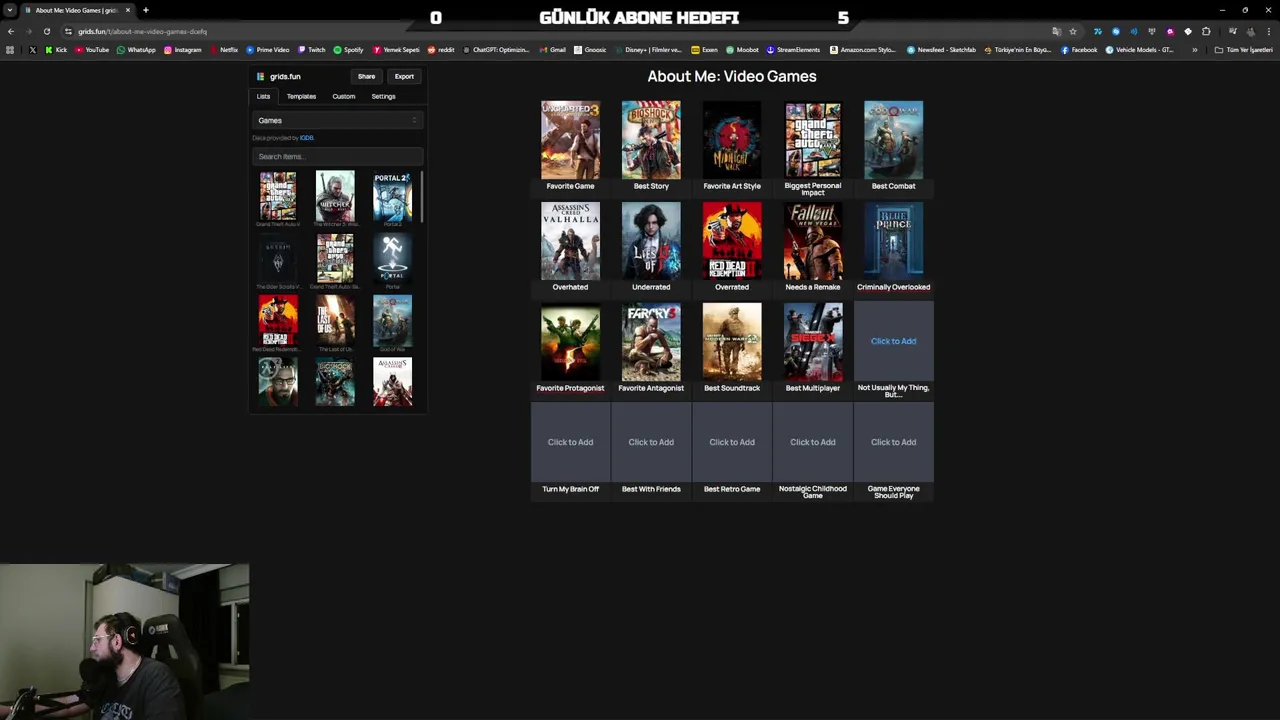The image size is (1280, 720).
Task: Open the Netflix bookmark
Action: [x=224, y=50]
